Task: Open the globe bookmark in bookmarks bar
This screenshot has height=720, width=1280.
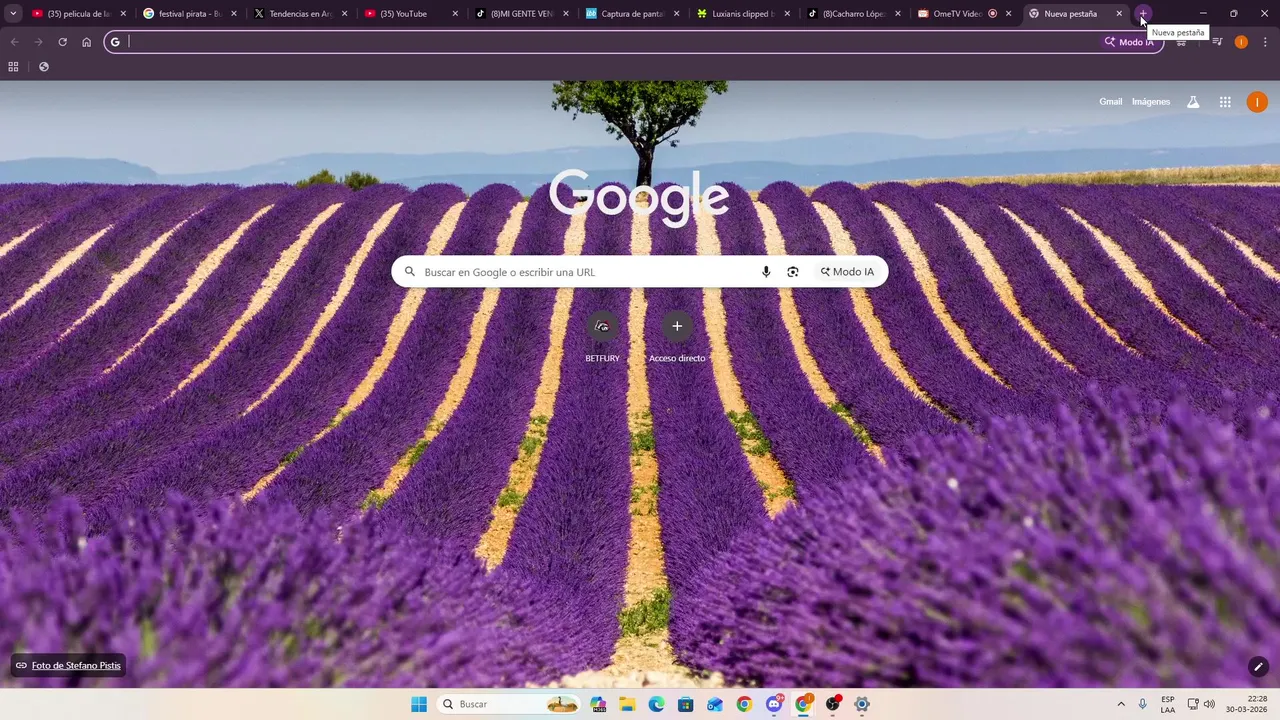Action: pyautogui.click(x=44, y=67)
